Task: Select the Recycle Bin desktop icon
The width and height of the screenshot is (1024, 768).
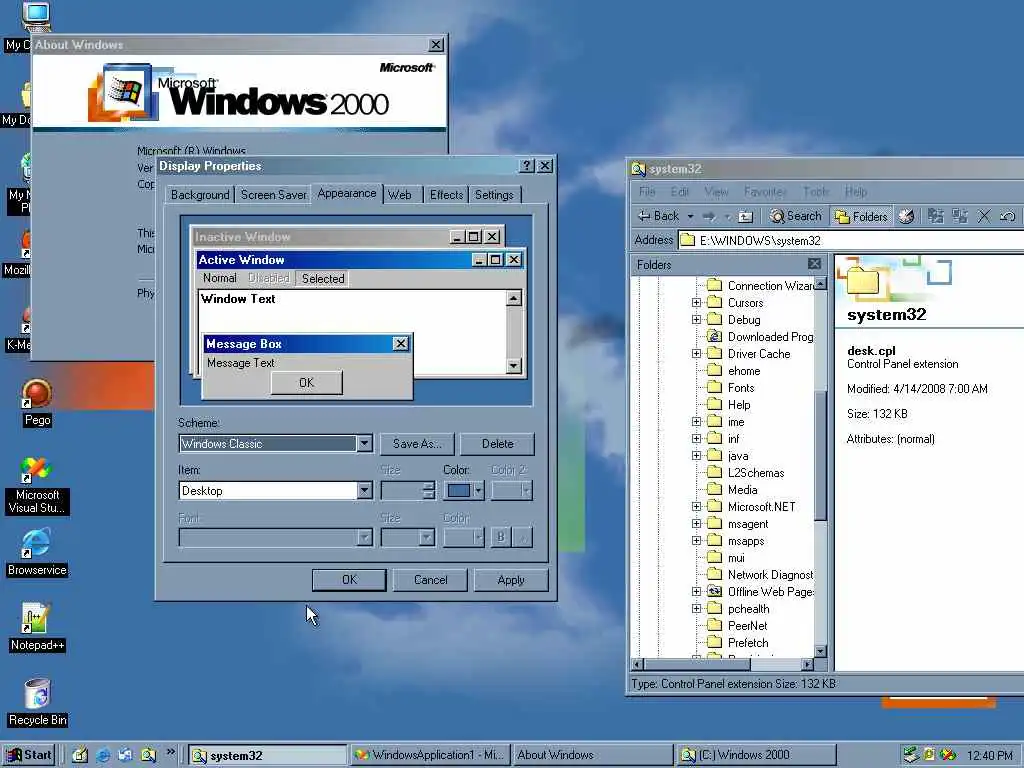Action: click(x=37, y=702)
